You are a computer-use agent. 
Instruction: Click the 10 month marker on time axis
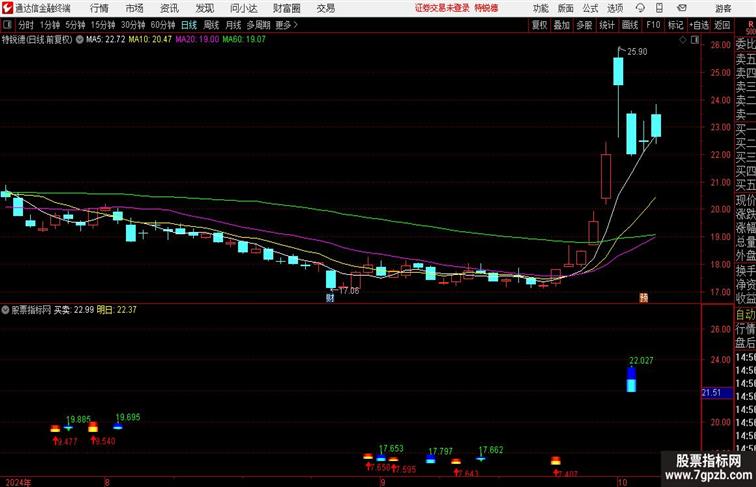pyautogui.click(x=622, y=482)
